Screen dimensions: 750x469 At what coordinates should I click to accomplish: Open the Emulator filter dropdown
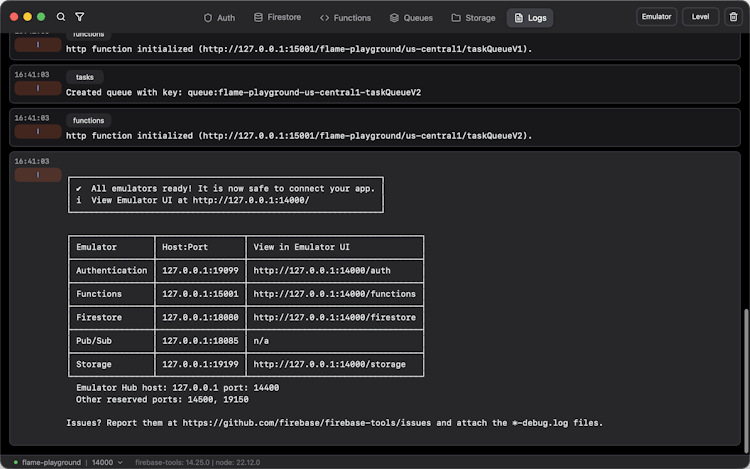[x=656, y=17]
